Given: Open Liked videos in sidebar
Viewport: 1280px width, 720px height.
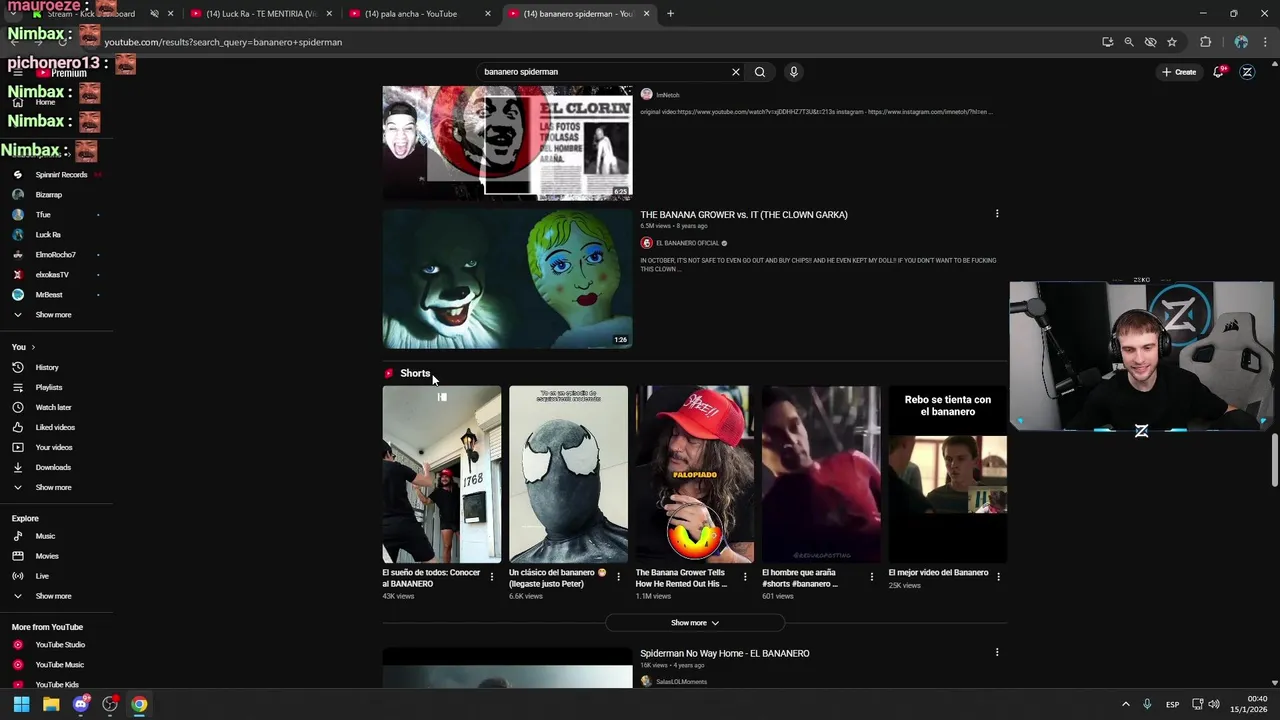Looking at the screenshot, I should click(x=55, y=427).
